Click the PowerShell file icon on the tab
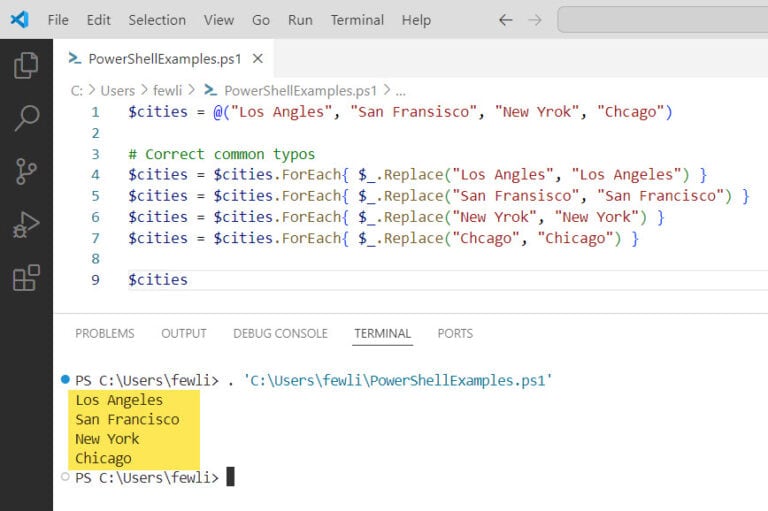768x511 pixels. (x=75, y=58)
